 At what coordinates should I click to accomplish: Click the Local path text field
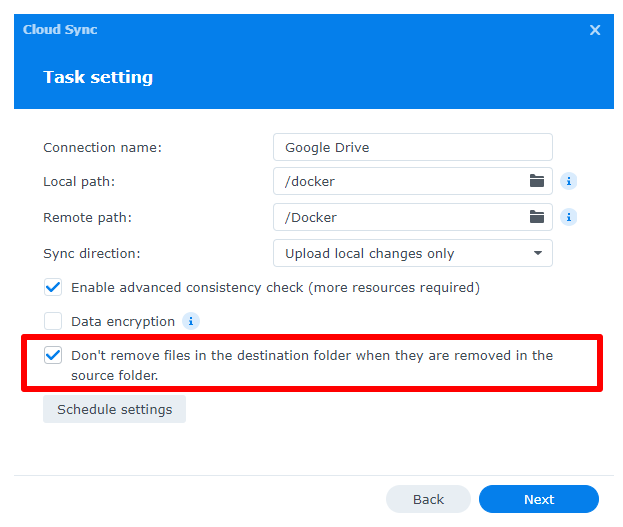click(398, 181)
